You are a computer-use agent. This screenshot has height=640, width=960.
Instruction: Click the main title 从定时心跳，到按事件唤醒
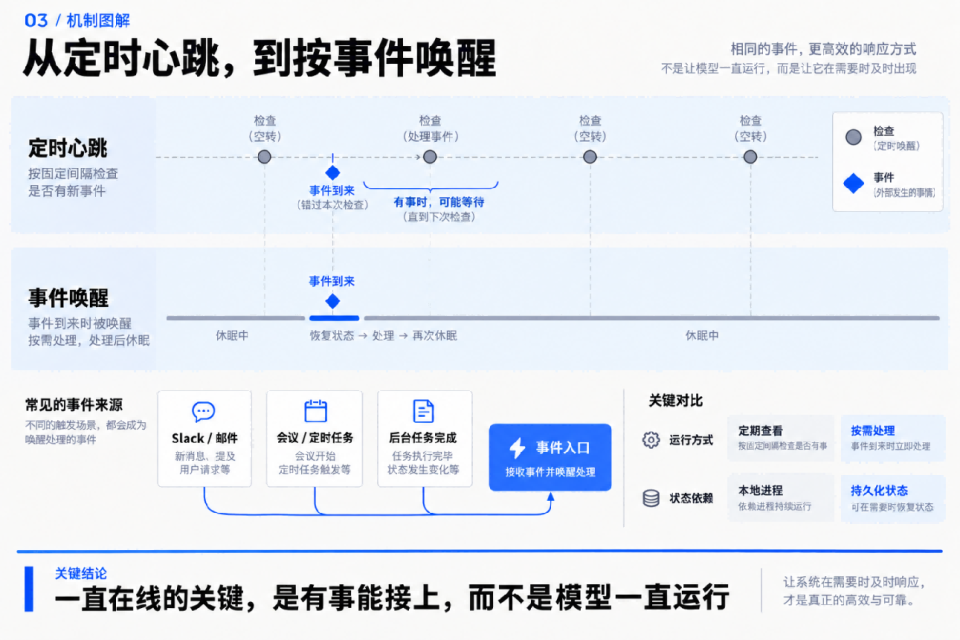pyautogui.click(x=259, y=59)
